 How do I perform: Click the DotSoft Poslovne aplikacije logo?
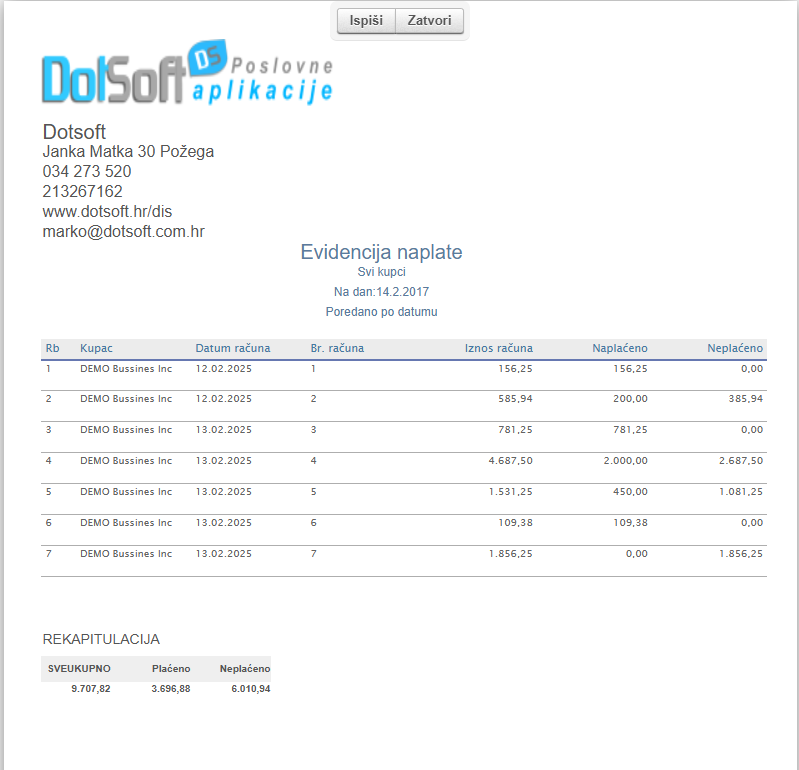[187, 74]
